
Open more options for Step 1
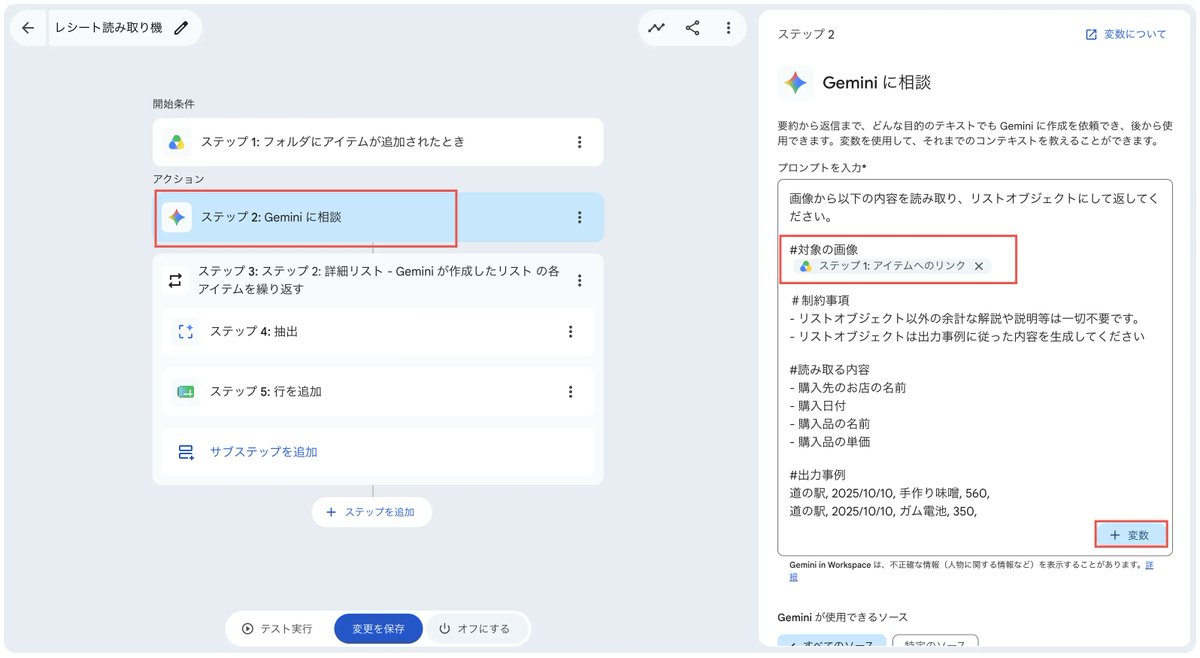point(579,142)
